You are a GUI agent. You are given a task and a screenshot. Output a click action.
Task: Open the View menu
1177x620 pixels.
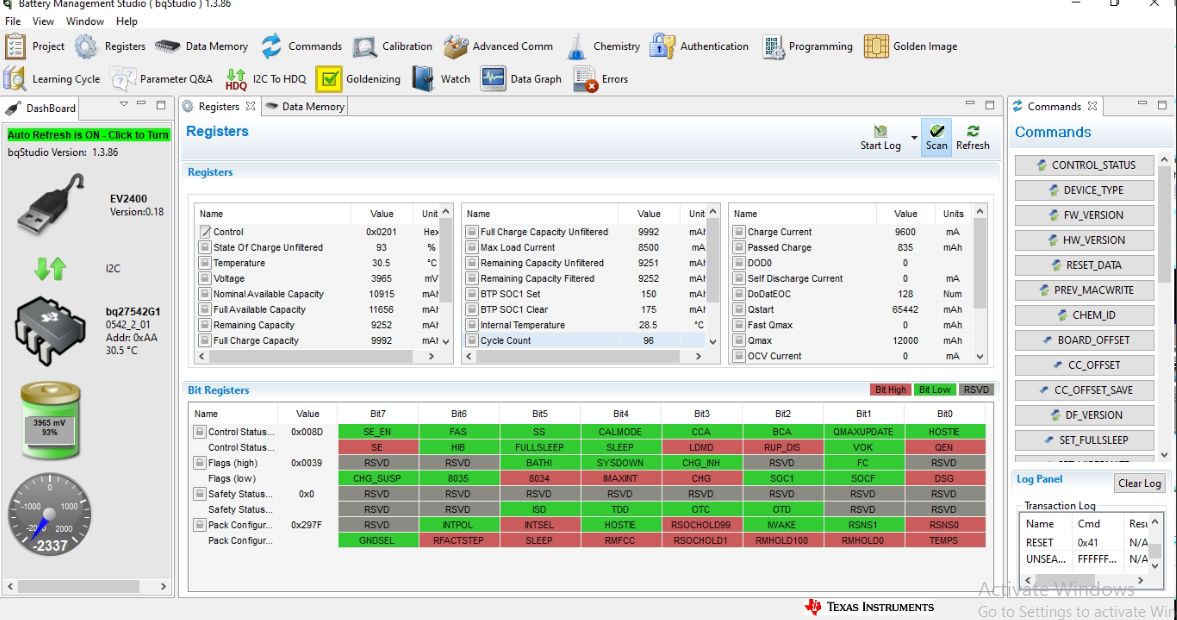[43, 21]
